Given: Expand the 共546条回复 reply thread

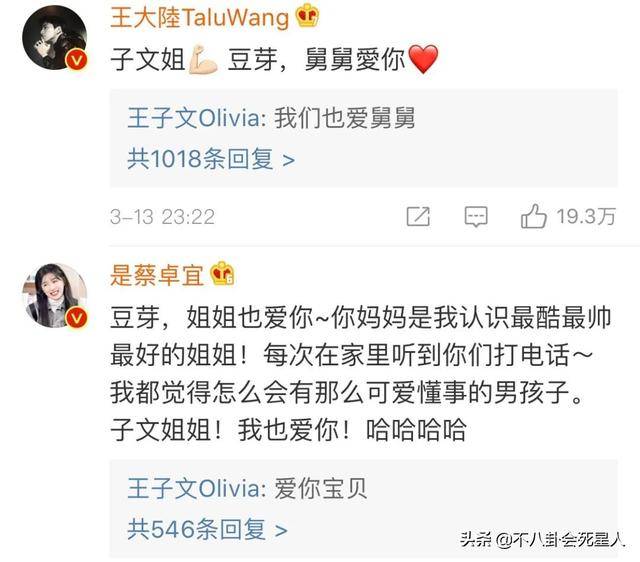Looking at the screenshot, I should point(207,529).
